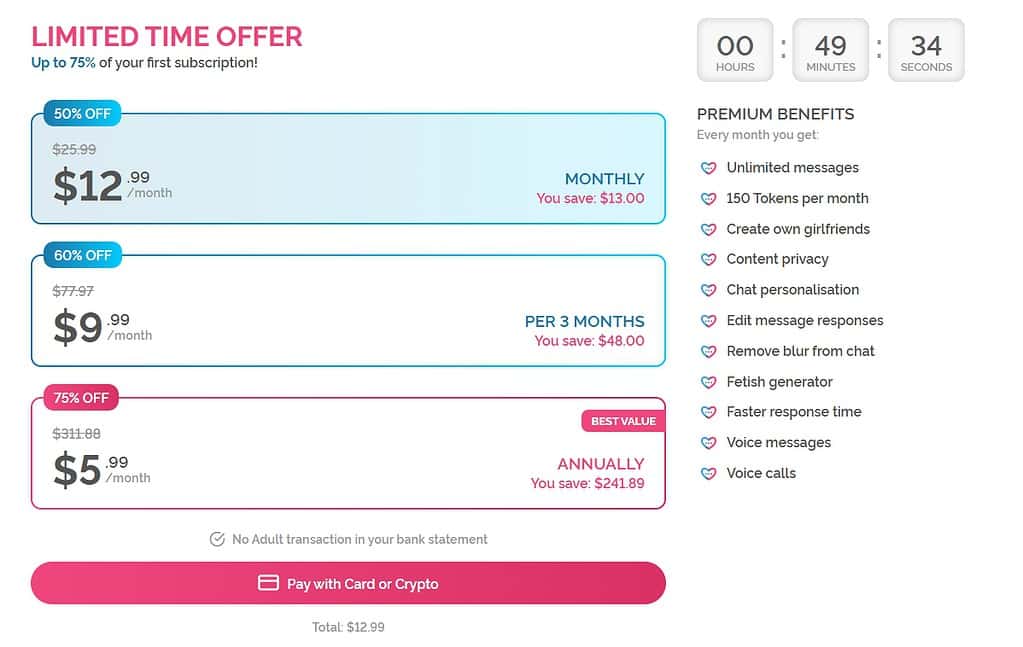Viewport: 1023px width, 647px height.
Task: Click heart icon beside Fetish generator
Action: [708, 382]
